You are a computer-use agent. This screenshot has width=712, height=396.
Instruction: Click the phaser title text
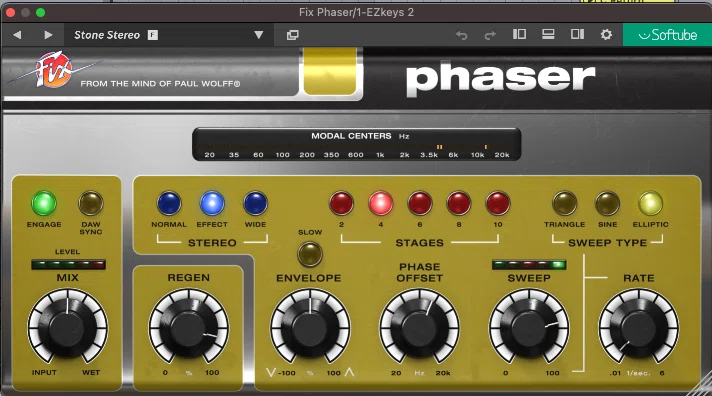pyautogui.click(x=500, y=80)
